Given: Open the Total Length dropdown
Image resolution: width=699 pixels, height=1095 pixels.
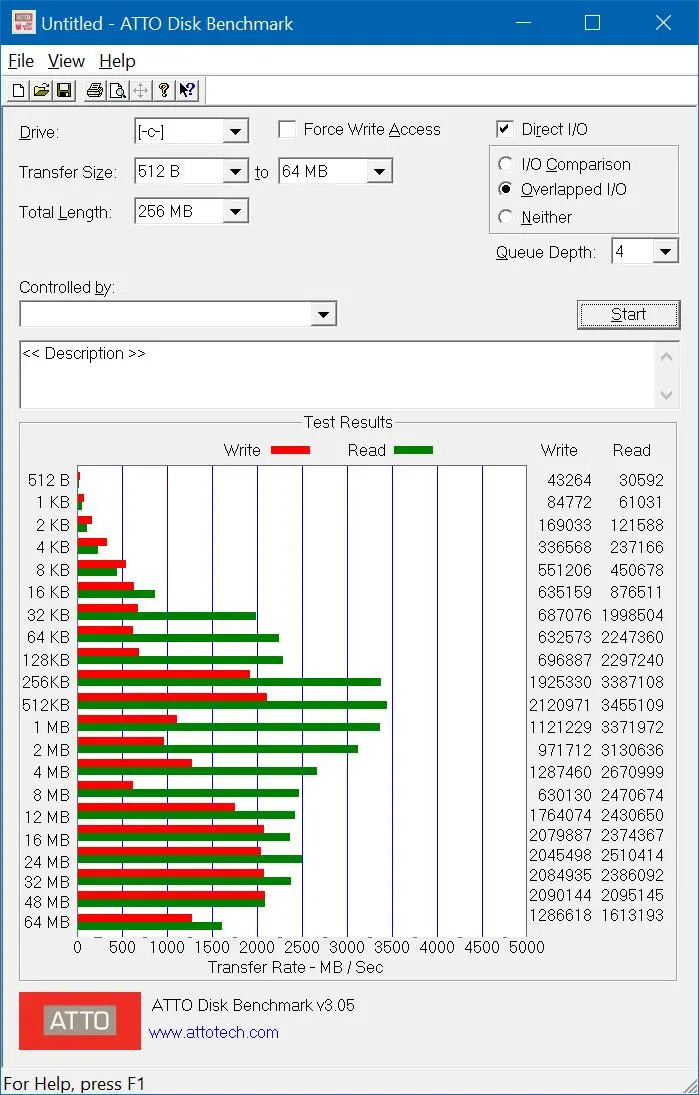Looking at the screenshot, I should 235,211.
